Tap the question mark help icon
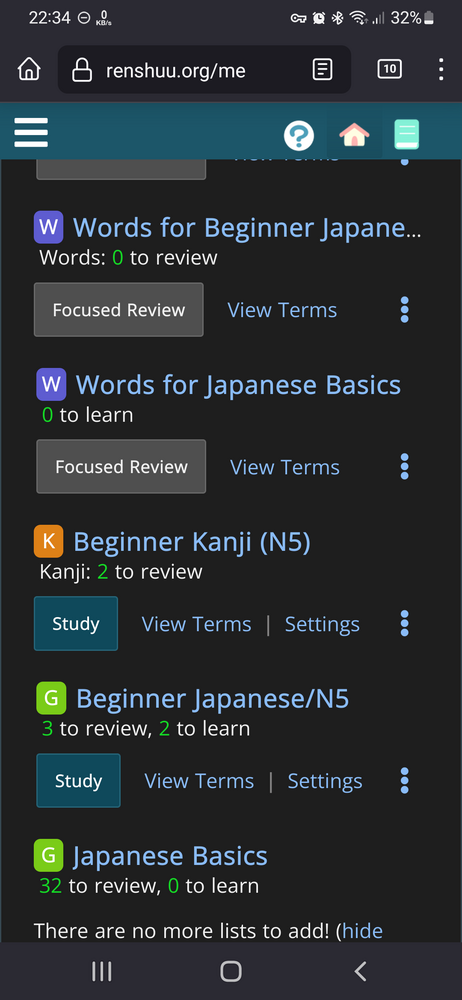Screen dimensions: 462x1000 click(x=299, y=135)
